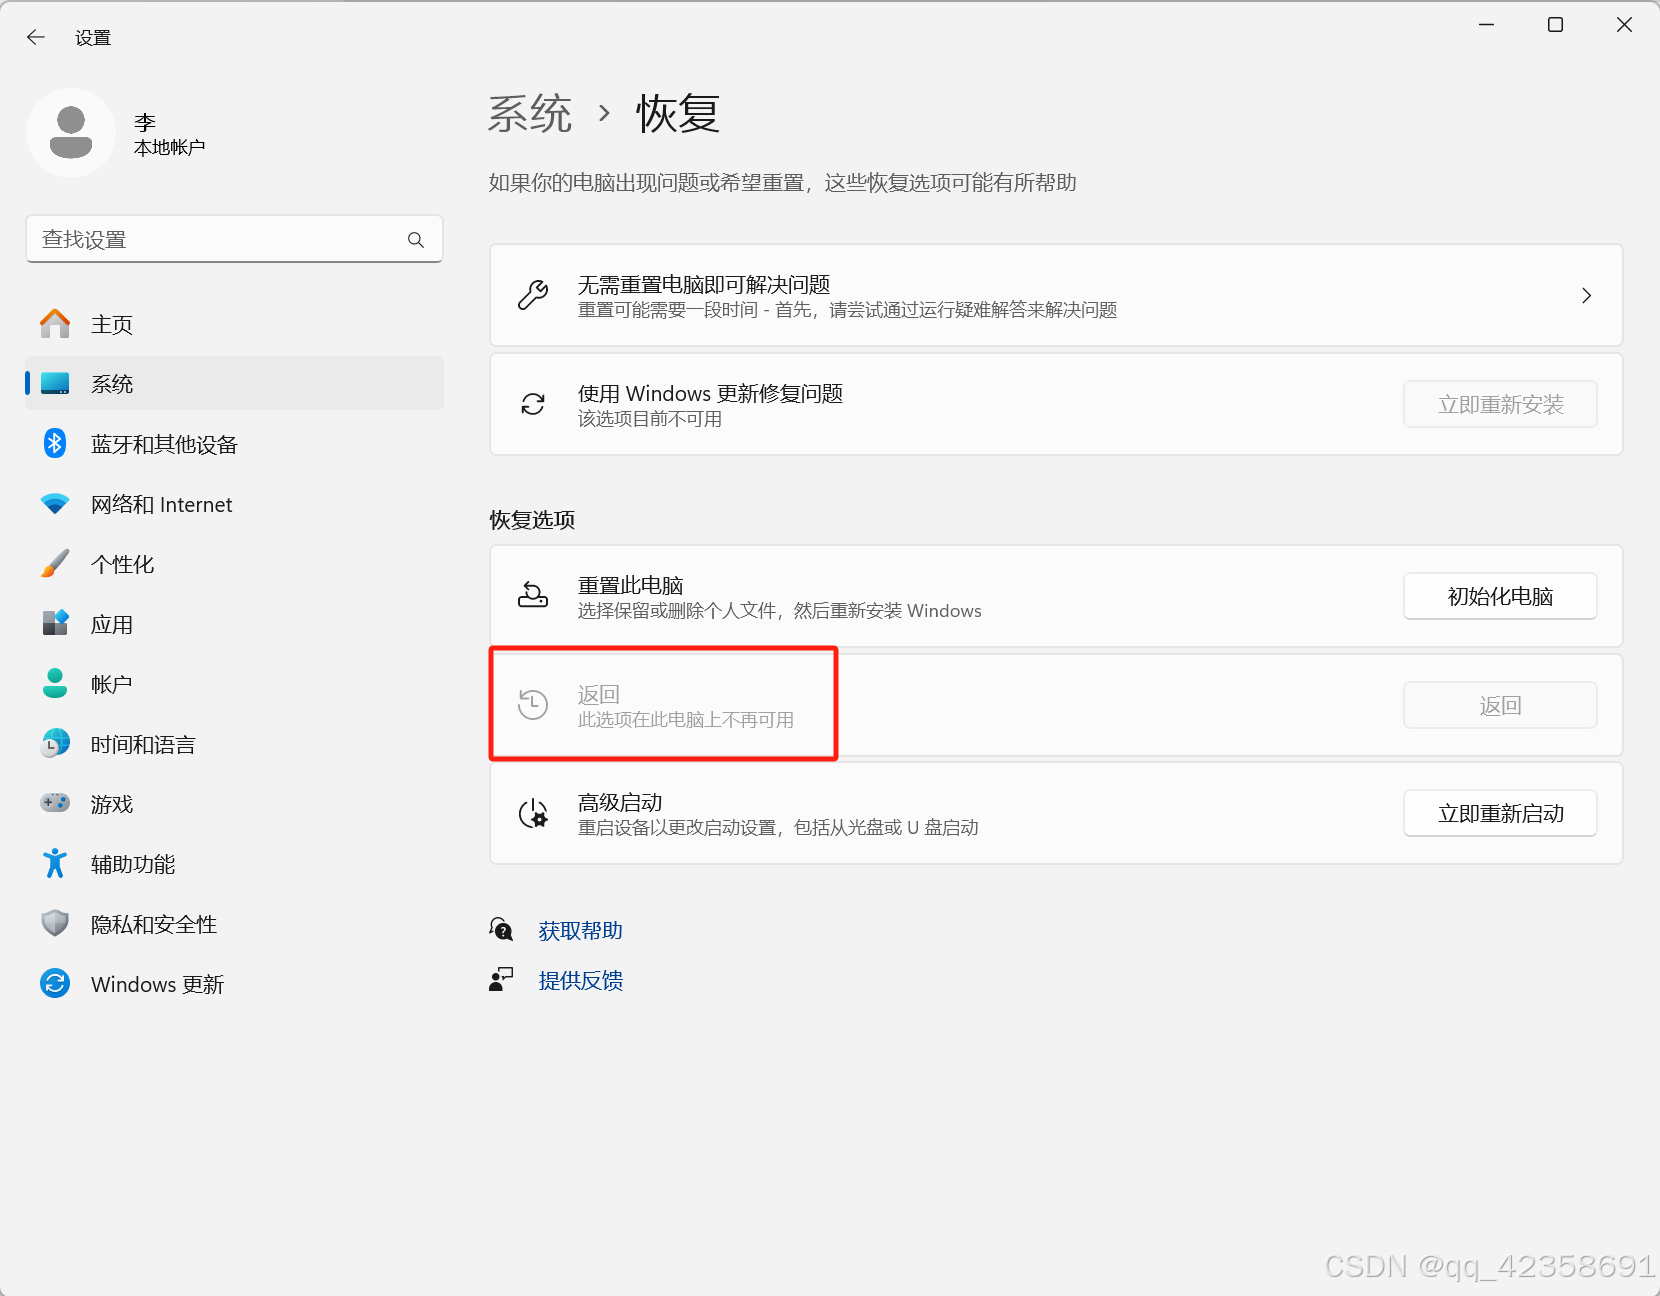Click the Bluetooth icon in sidebar
Image resolution: width=1660 pixels, height=1296 pixels.
click(x=55, y=443)
